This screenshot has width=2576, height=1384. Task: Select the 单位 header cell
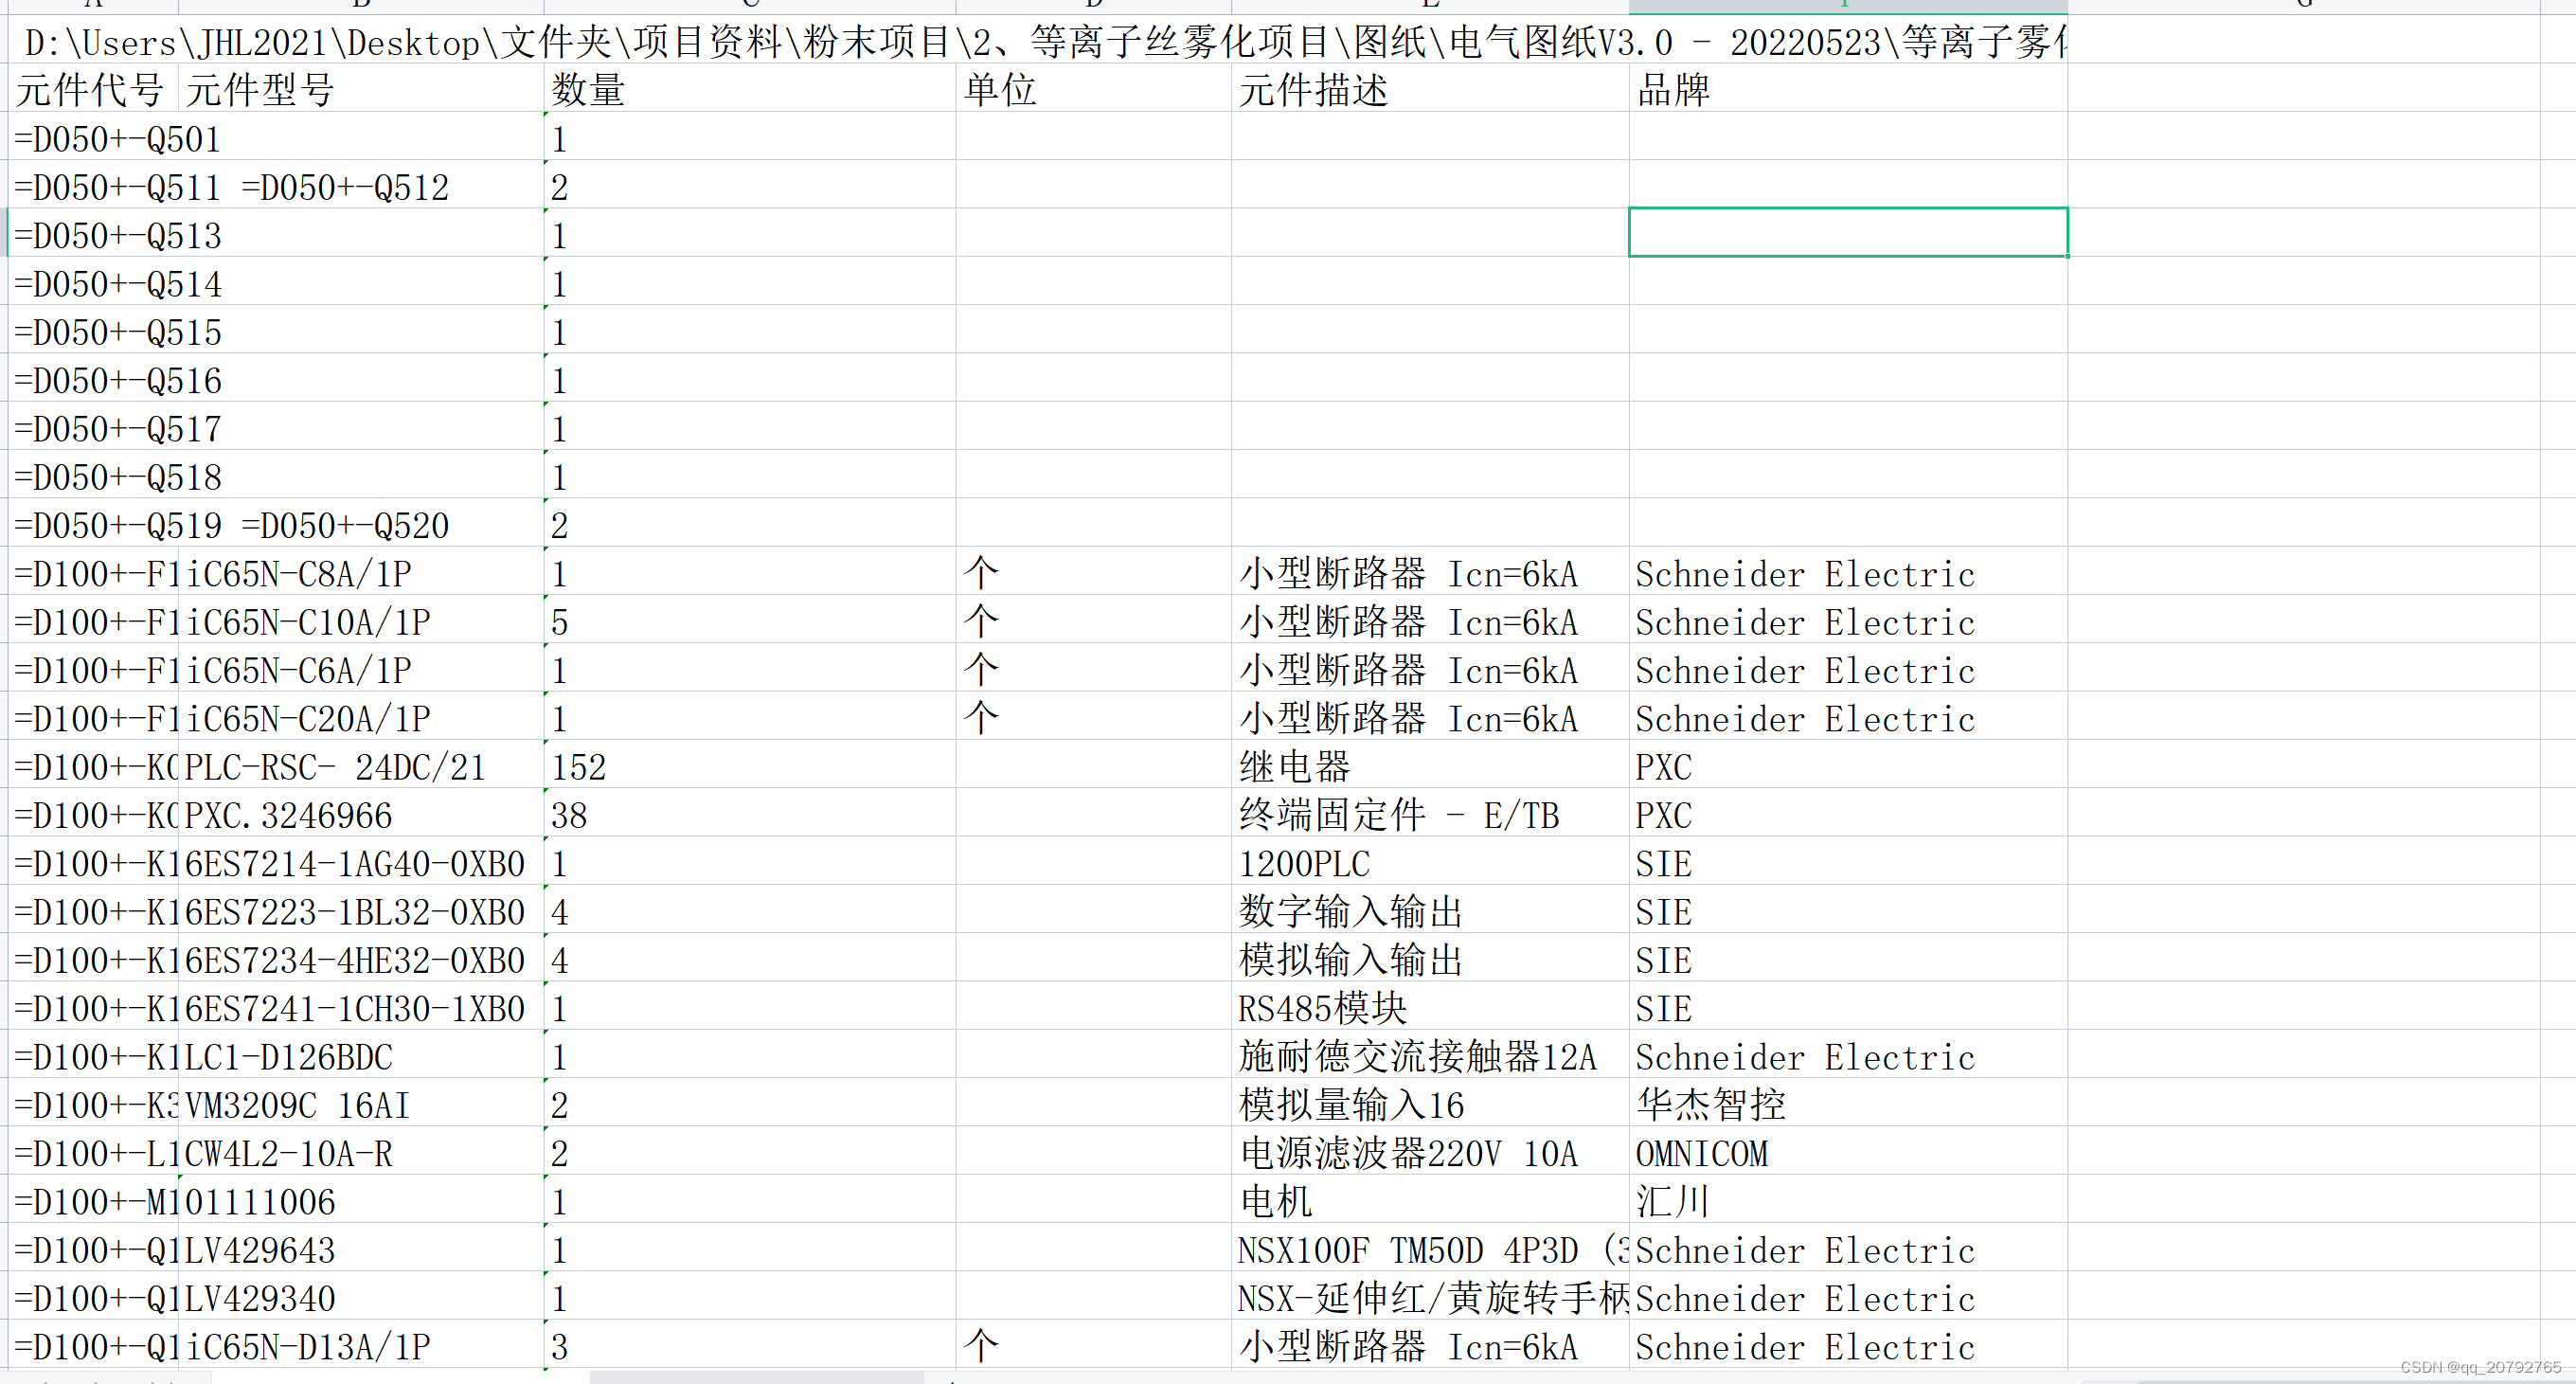click(1094, 88)
